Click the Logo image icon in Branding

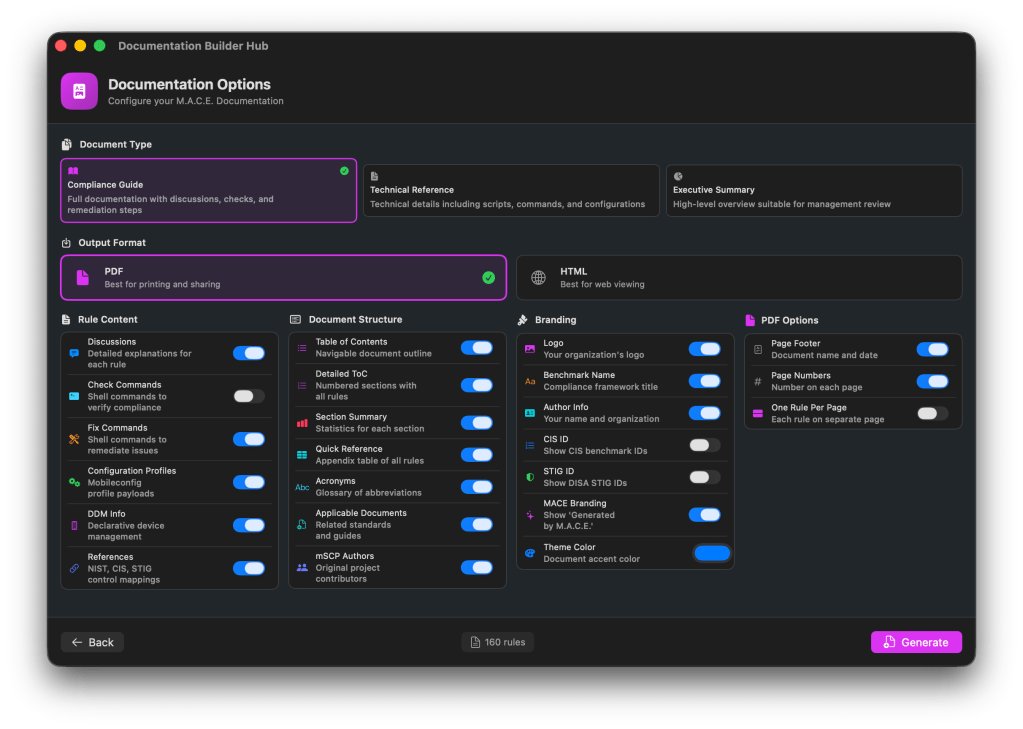point(530,349)
